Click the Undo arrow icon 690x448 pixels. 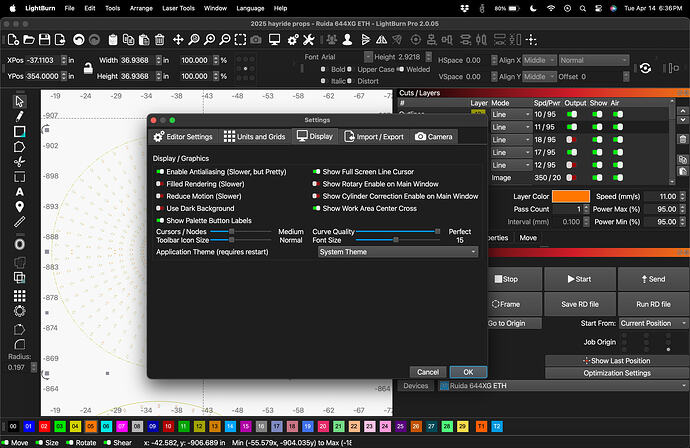(x=79, y=40)
